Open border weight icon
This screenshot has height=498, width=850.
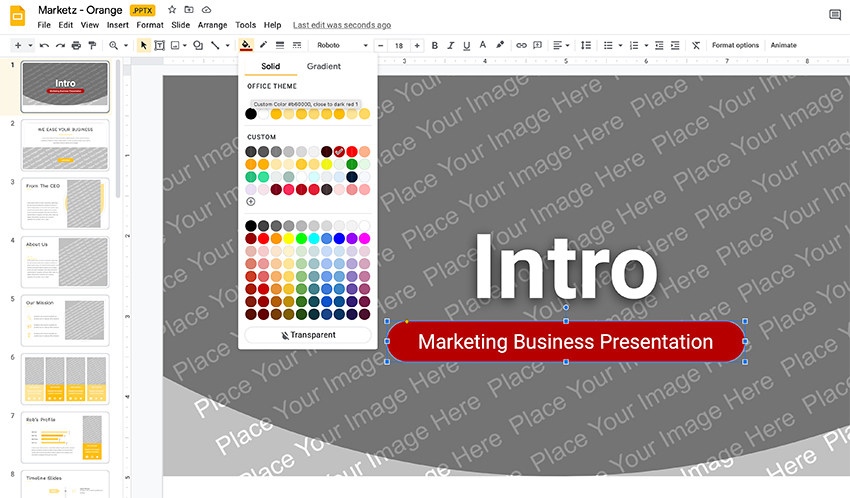(280, 46)
